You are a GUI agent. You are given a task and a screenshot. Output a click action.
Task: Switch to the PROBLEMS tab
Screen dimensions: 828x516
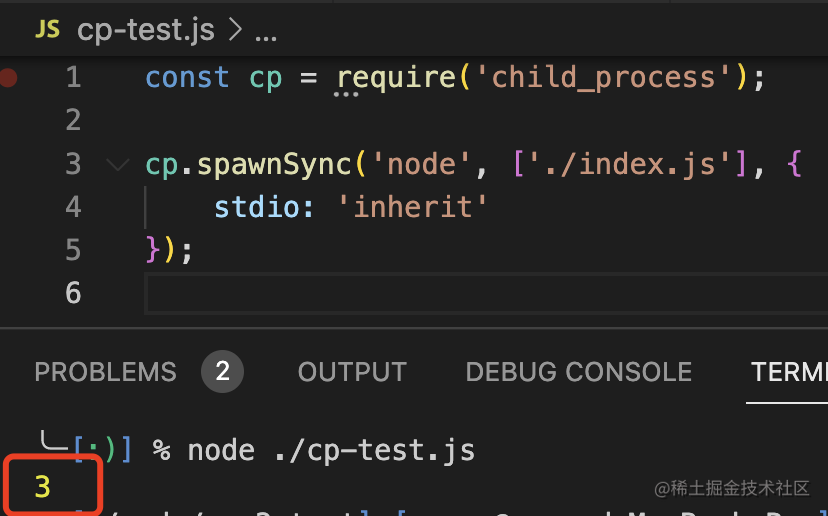(105, 372)
